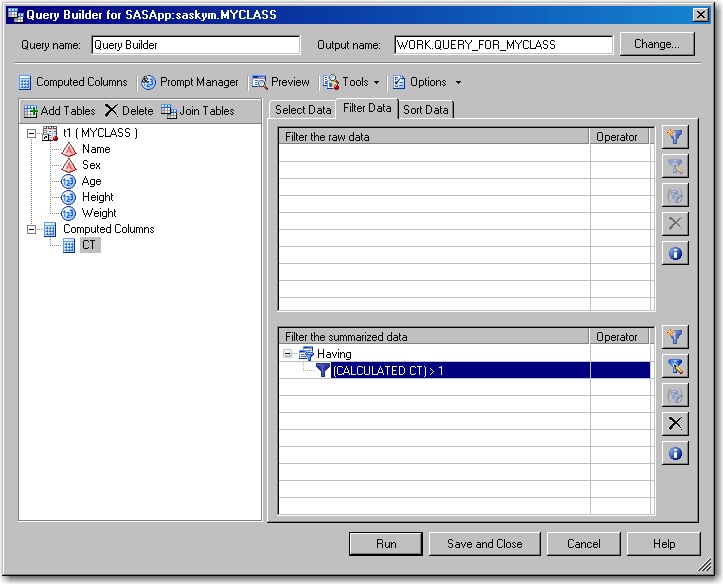Click info icon beside raw data filter

click(x=675, y=253)
